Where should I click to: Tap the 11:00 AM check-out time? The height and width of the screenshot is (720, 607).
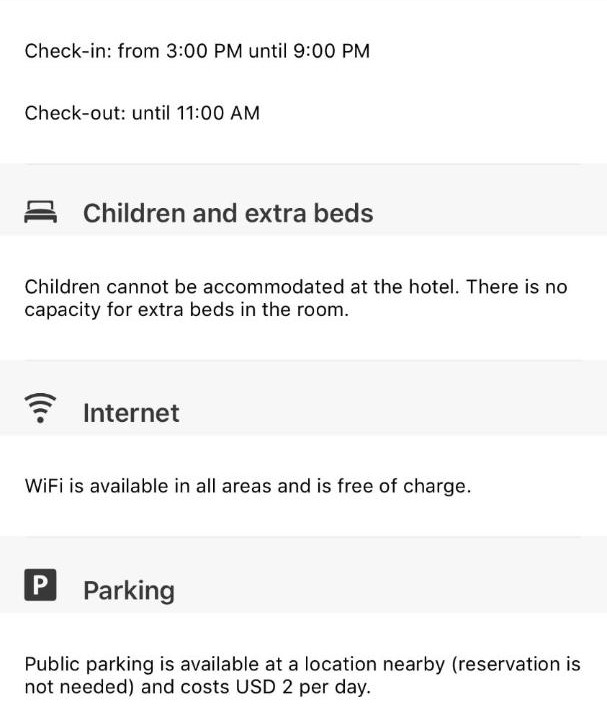pyautogui.click(x=218, y=113)
